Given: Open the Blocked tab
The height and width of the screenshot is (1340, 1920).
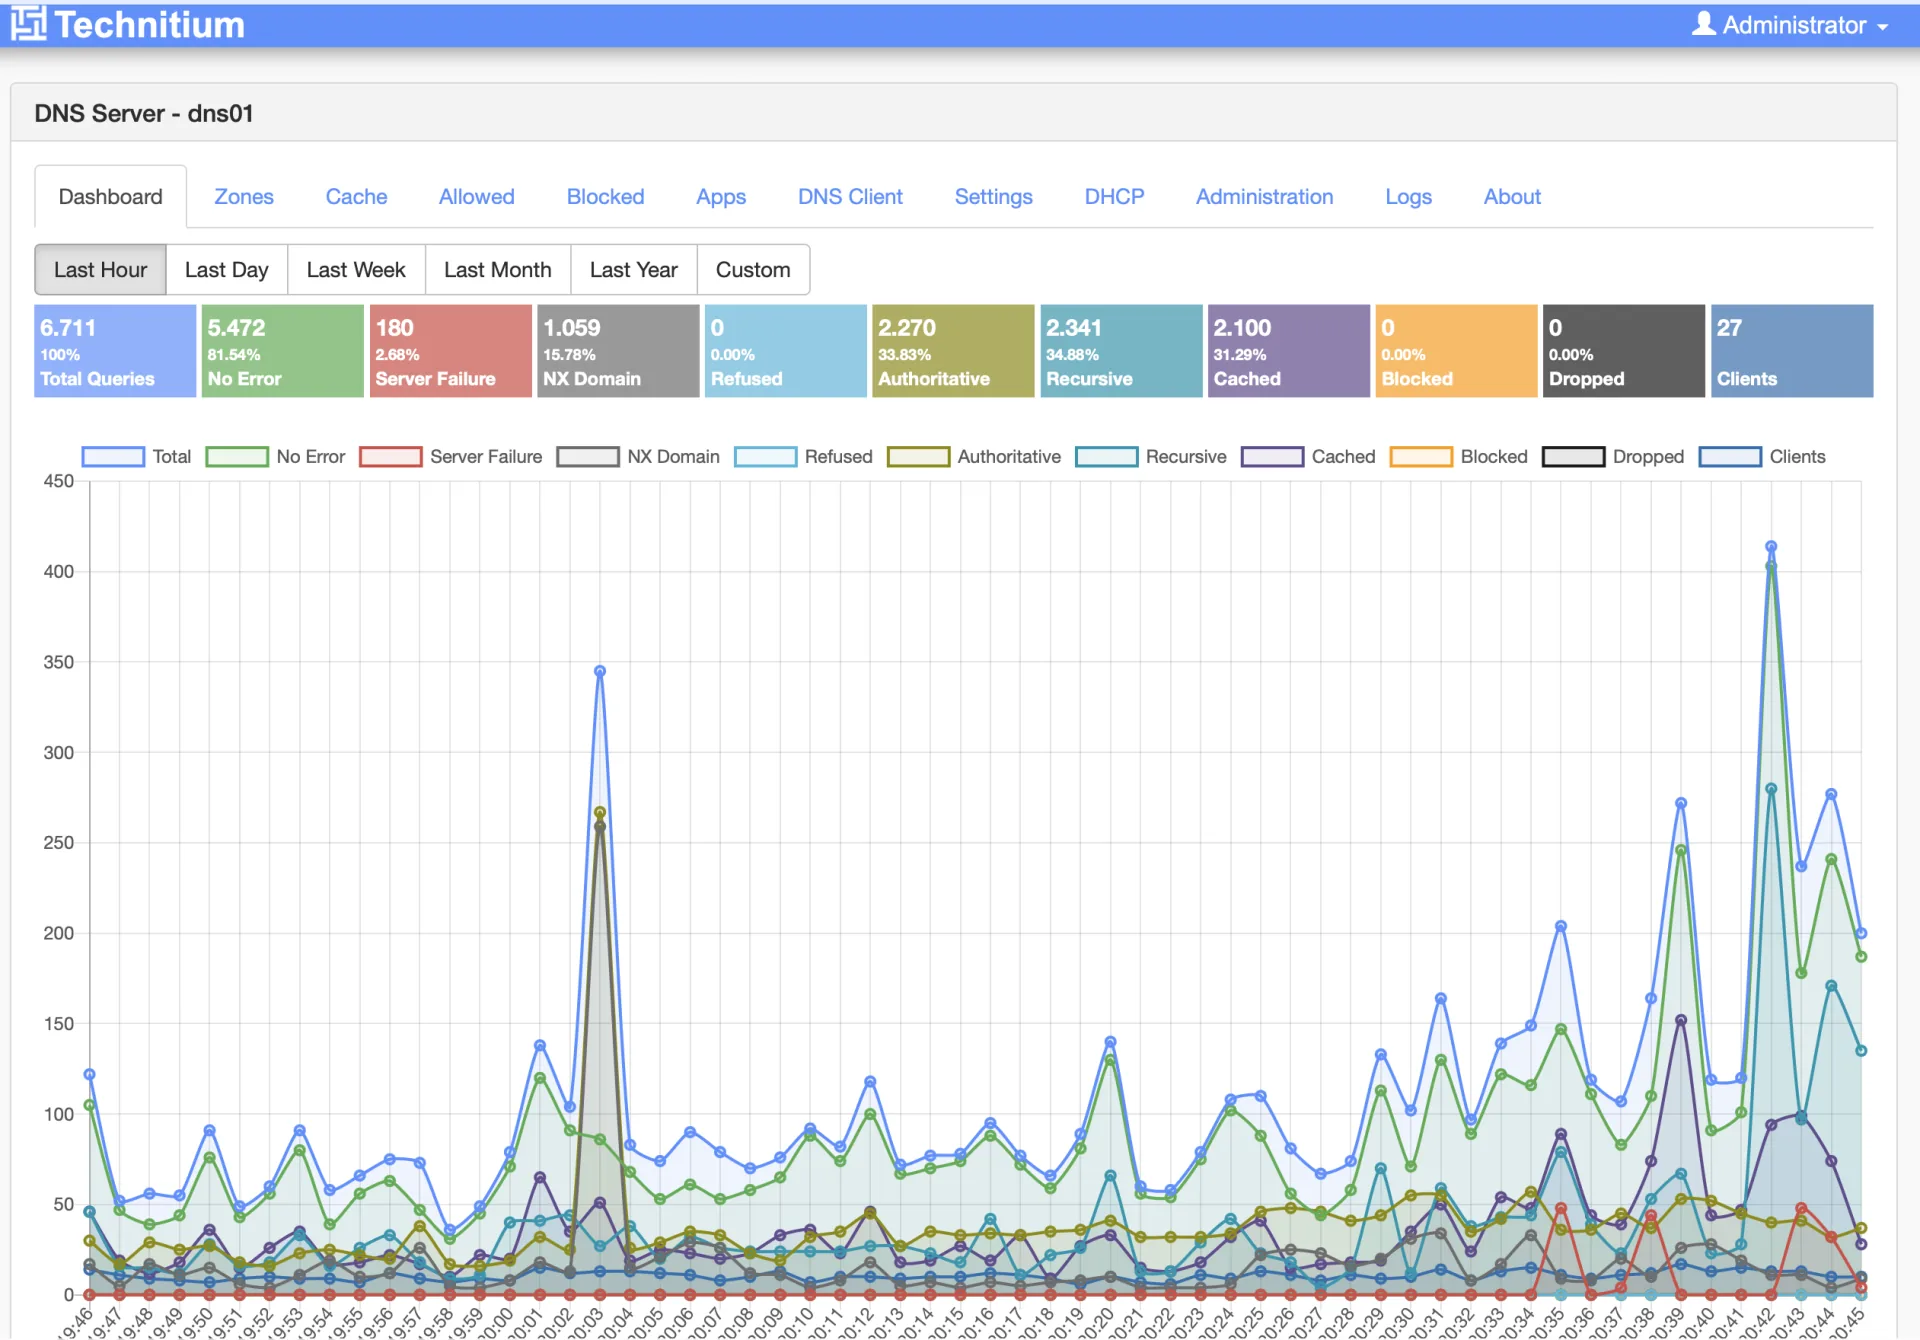Looking at the screenshot, I should click(605, 197).
